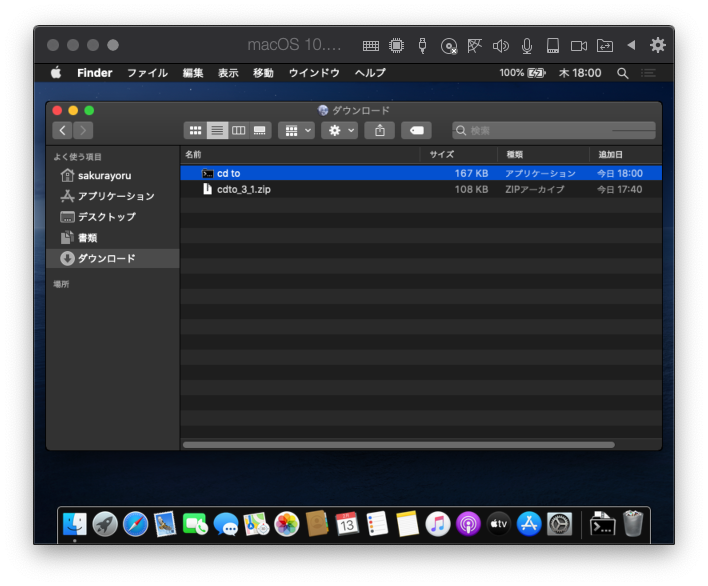Open the Apple menu
This screenshot has width=708, height=586.
click(x=56, y=72)
